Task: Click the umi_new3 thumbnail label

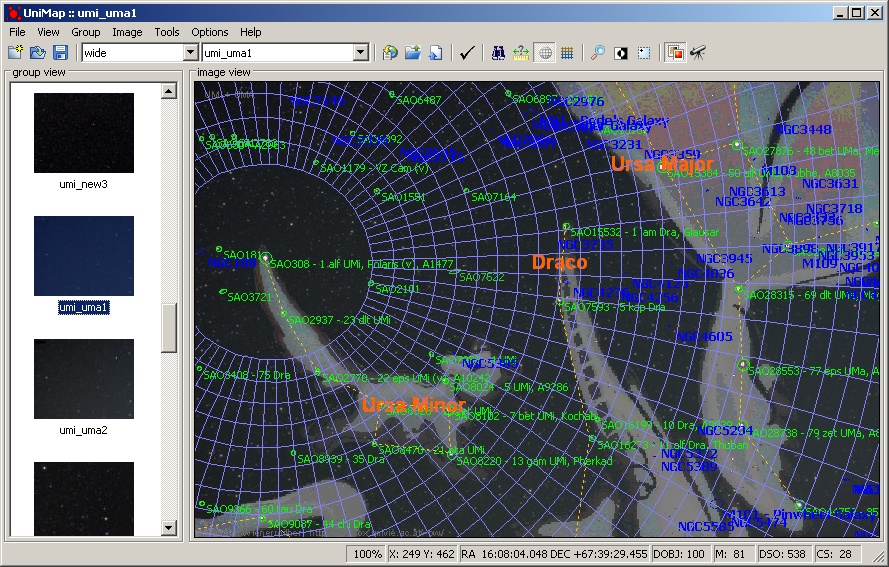Action: [83, 184]
